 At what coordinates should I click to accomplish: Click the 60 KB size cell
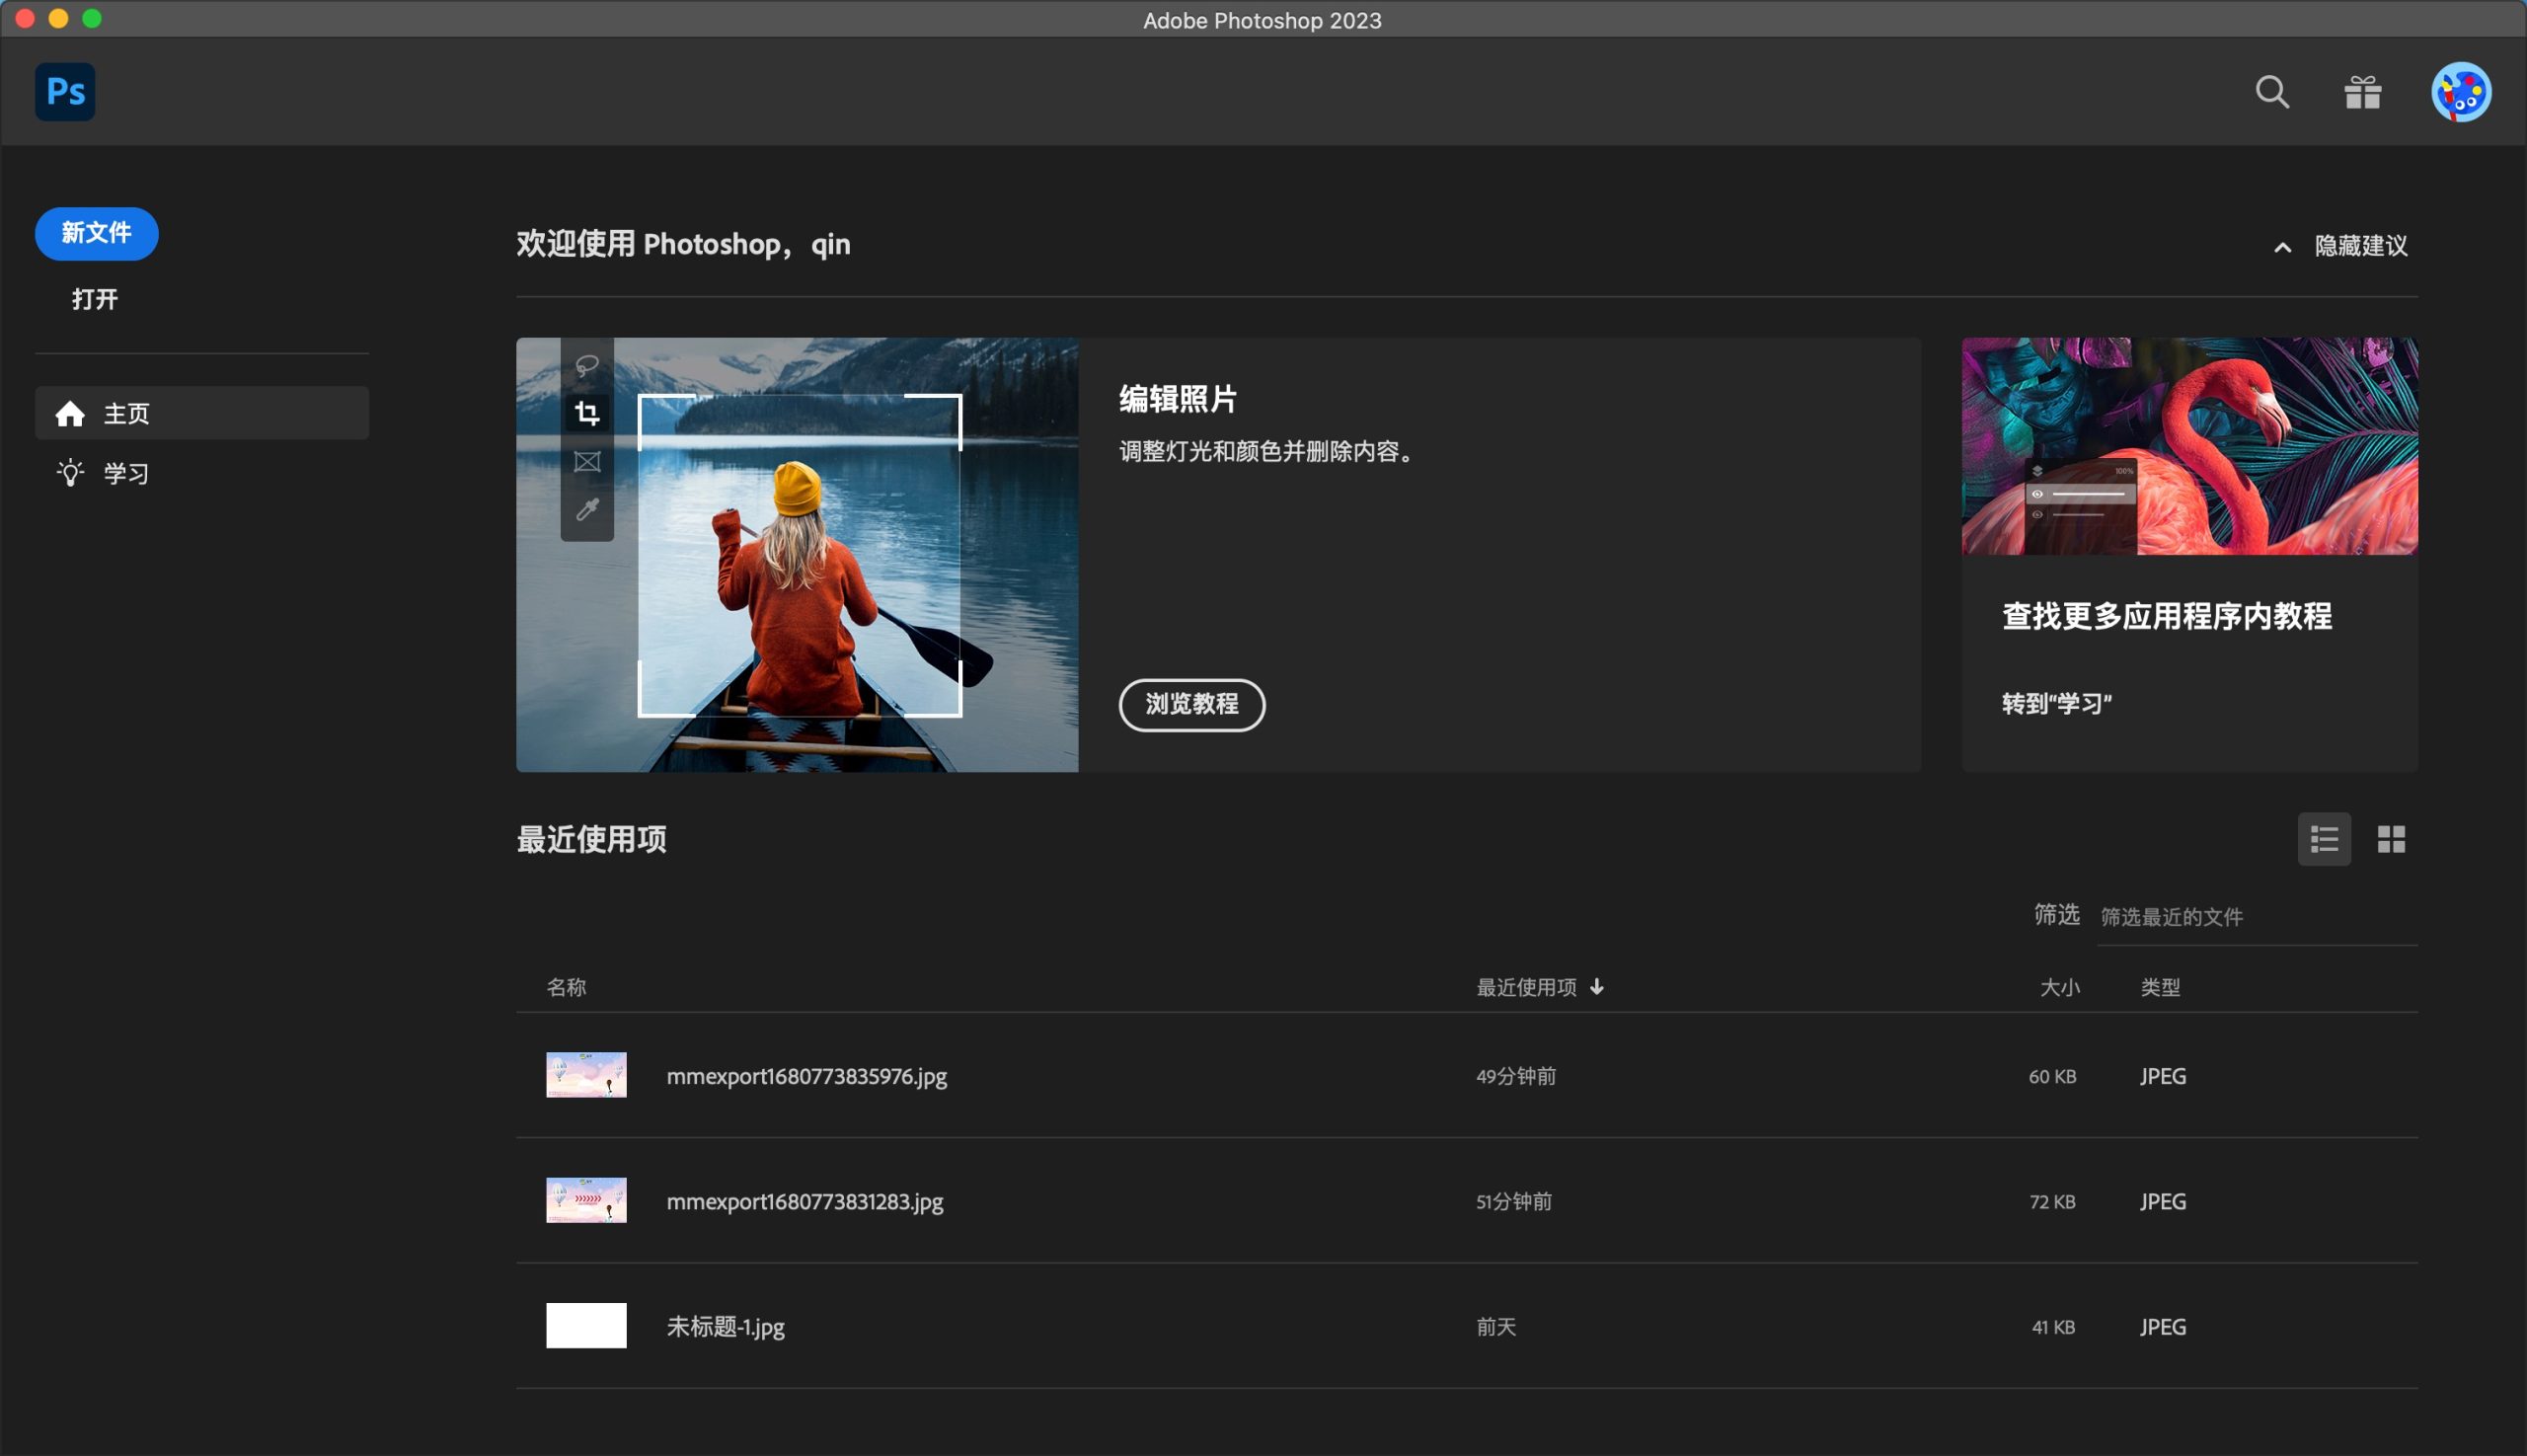tap(2052, 1076)
